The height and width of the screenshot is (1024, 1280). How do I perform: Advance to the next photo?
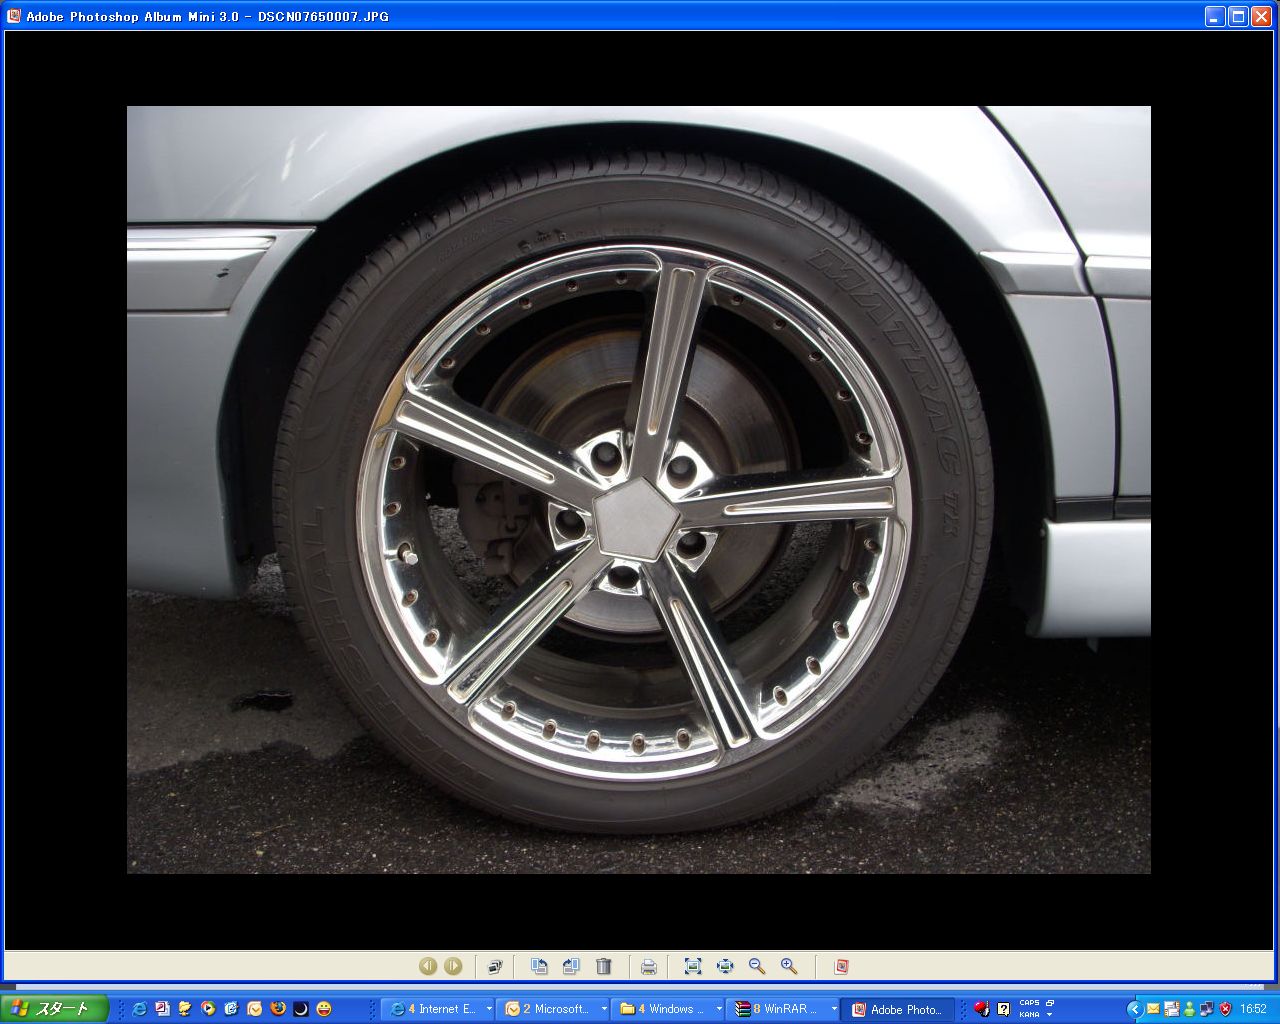(x=453, y=966)
